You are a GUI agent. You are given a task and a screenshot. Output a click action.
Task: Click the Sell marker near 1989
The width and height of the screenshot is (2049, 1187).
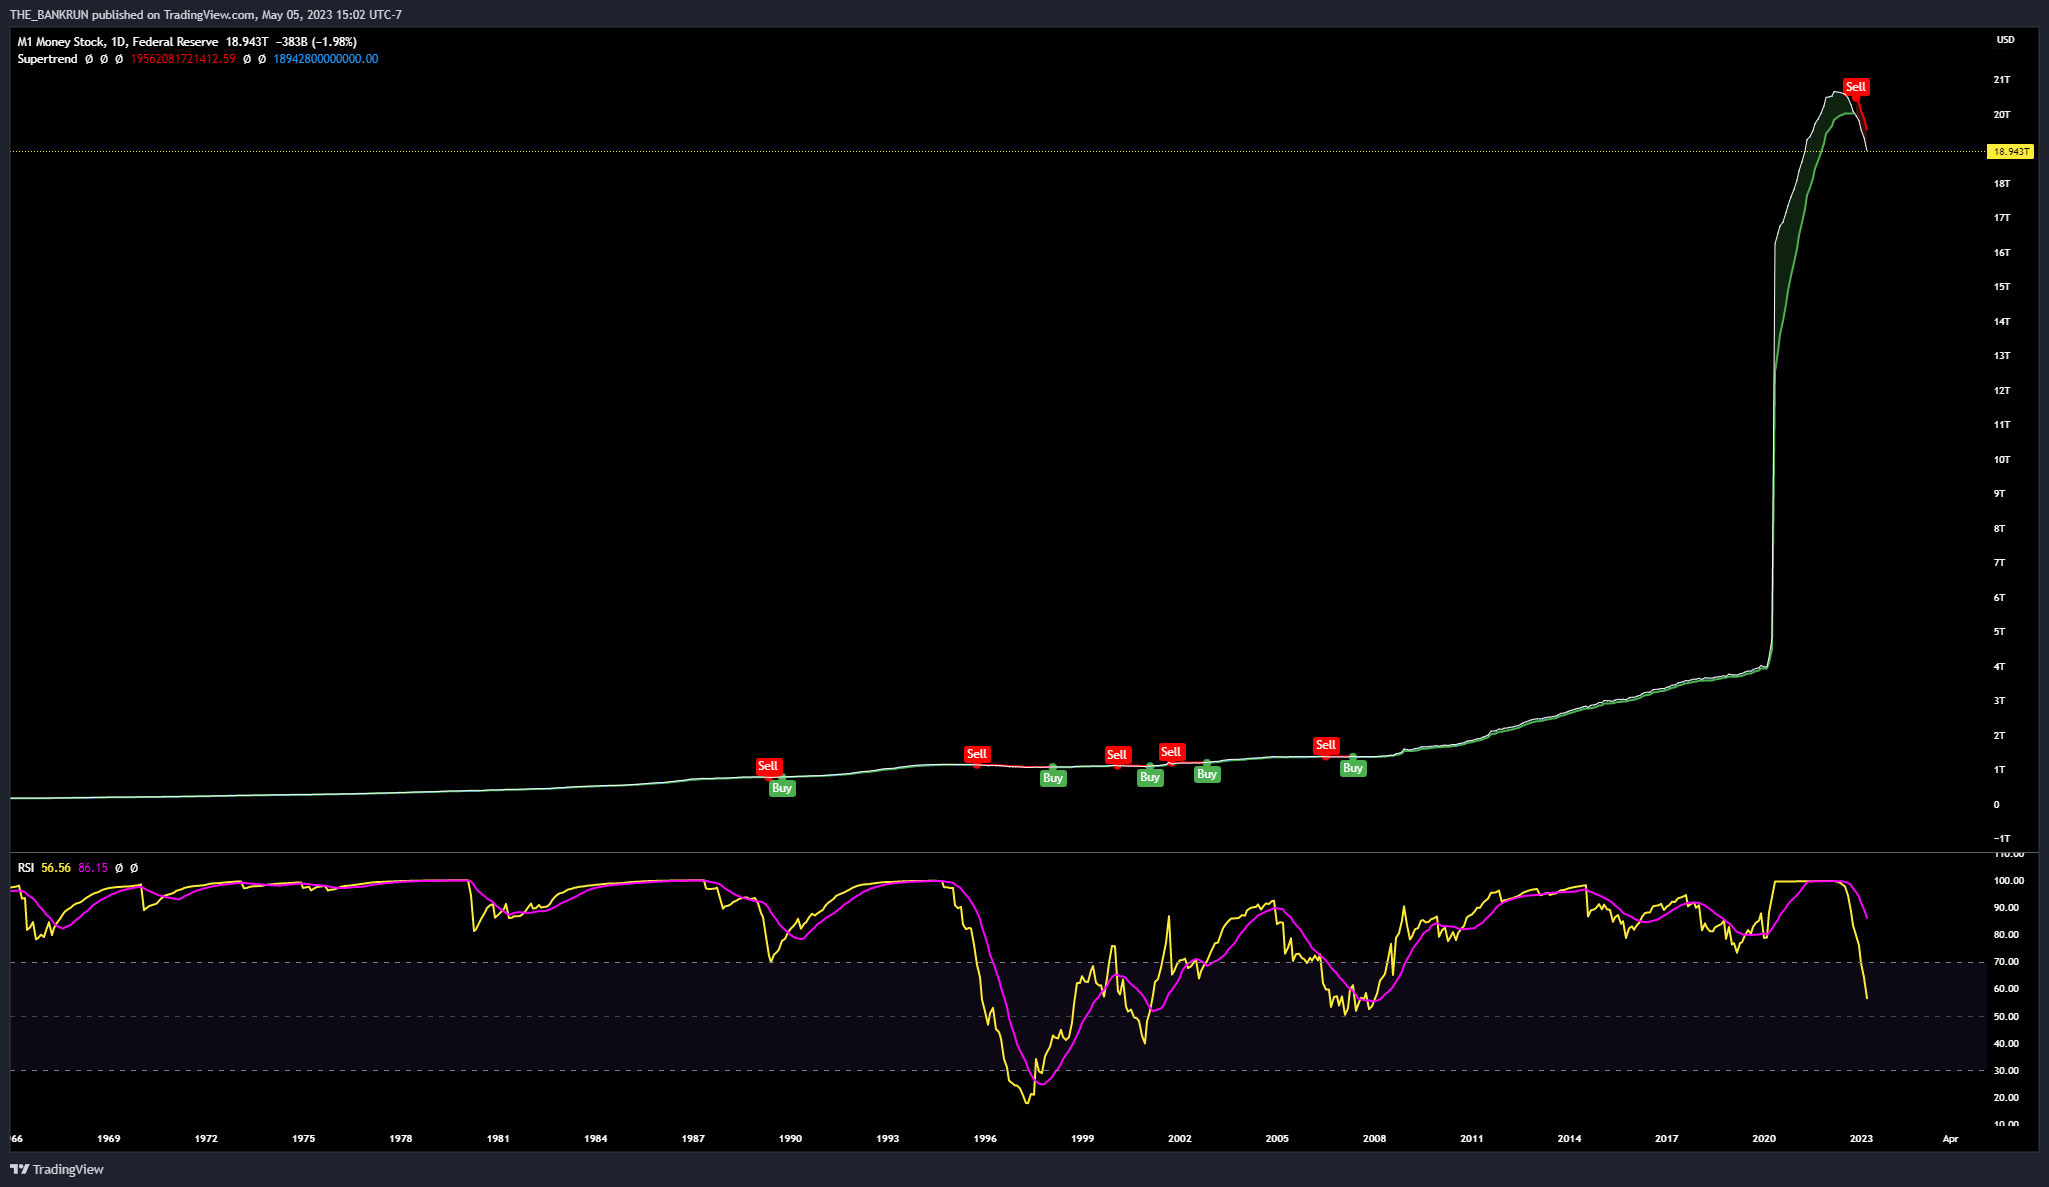(767, 766)
